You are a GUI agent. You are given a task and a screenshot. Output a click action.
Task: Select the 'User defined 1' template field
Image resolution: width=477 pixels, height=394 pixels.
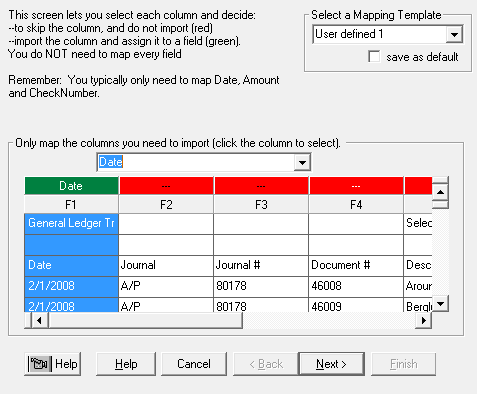click(x=379, y=34)
